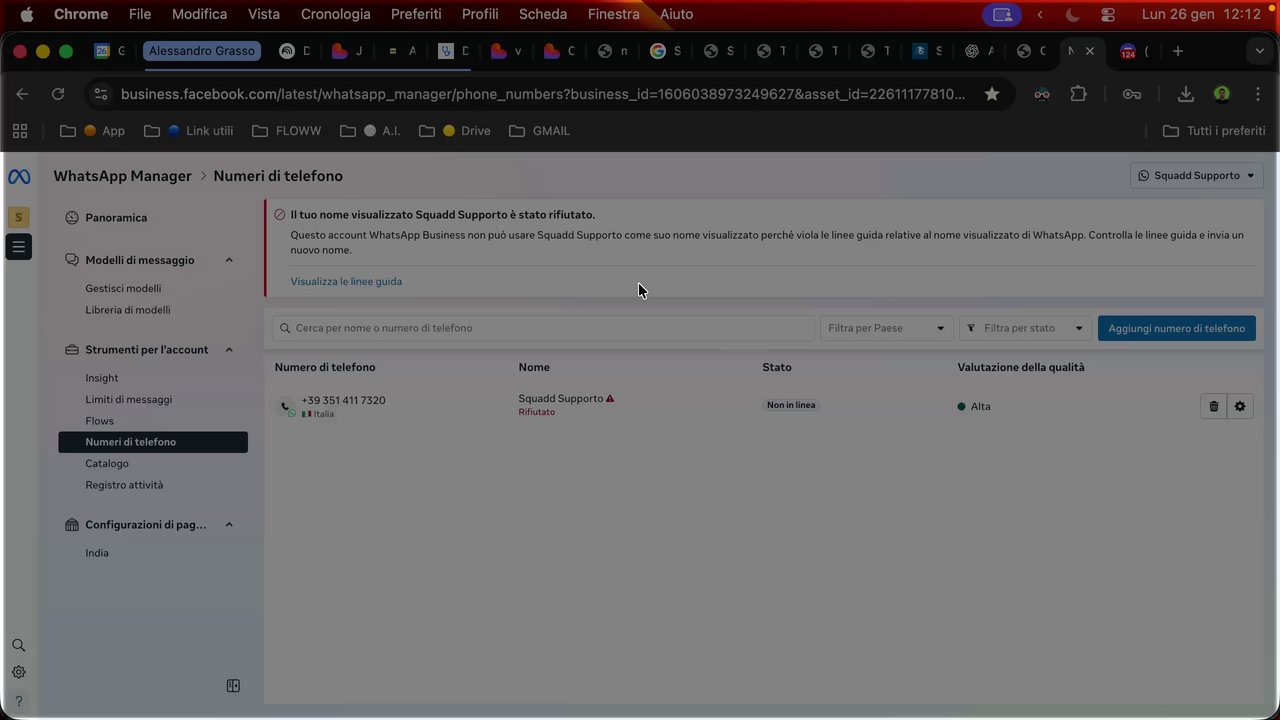Open Flows in sidebar
This screenshot has width=1280, height=720.
[x=100, y=421]
